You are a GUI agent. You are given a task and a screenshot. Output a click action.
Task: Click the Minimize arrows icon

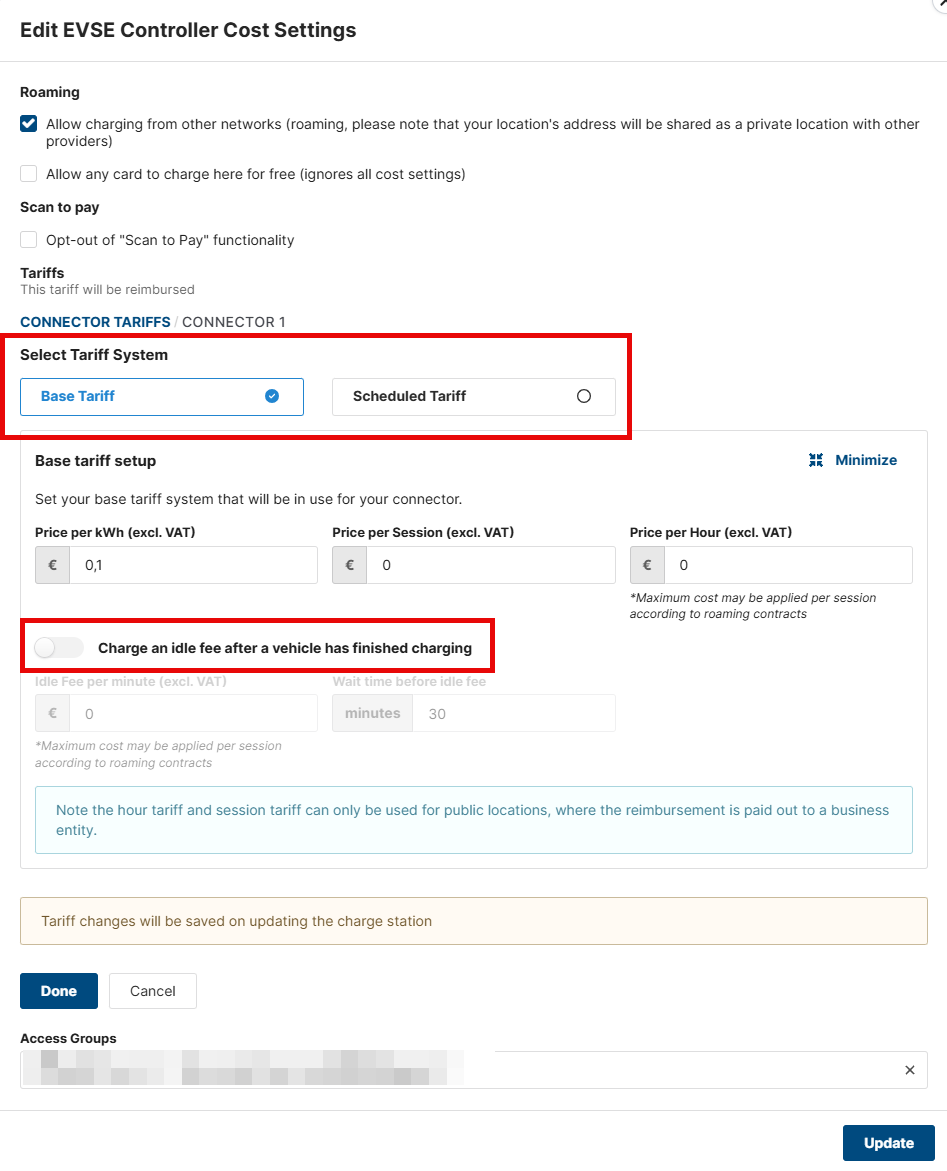coord(816,460)
